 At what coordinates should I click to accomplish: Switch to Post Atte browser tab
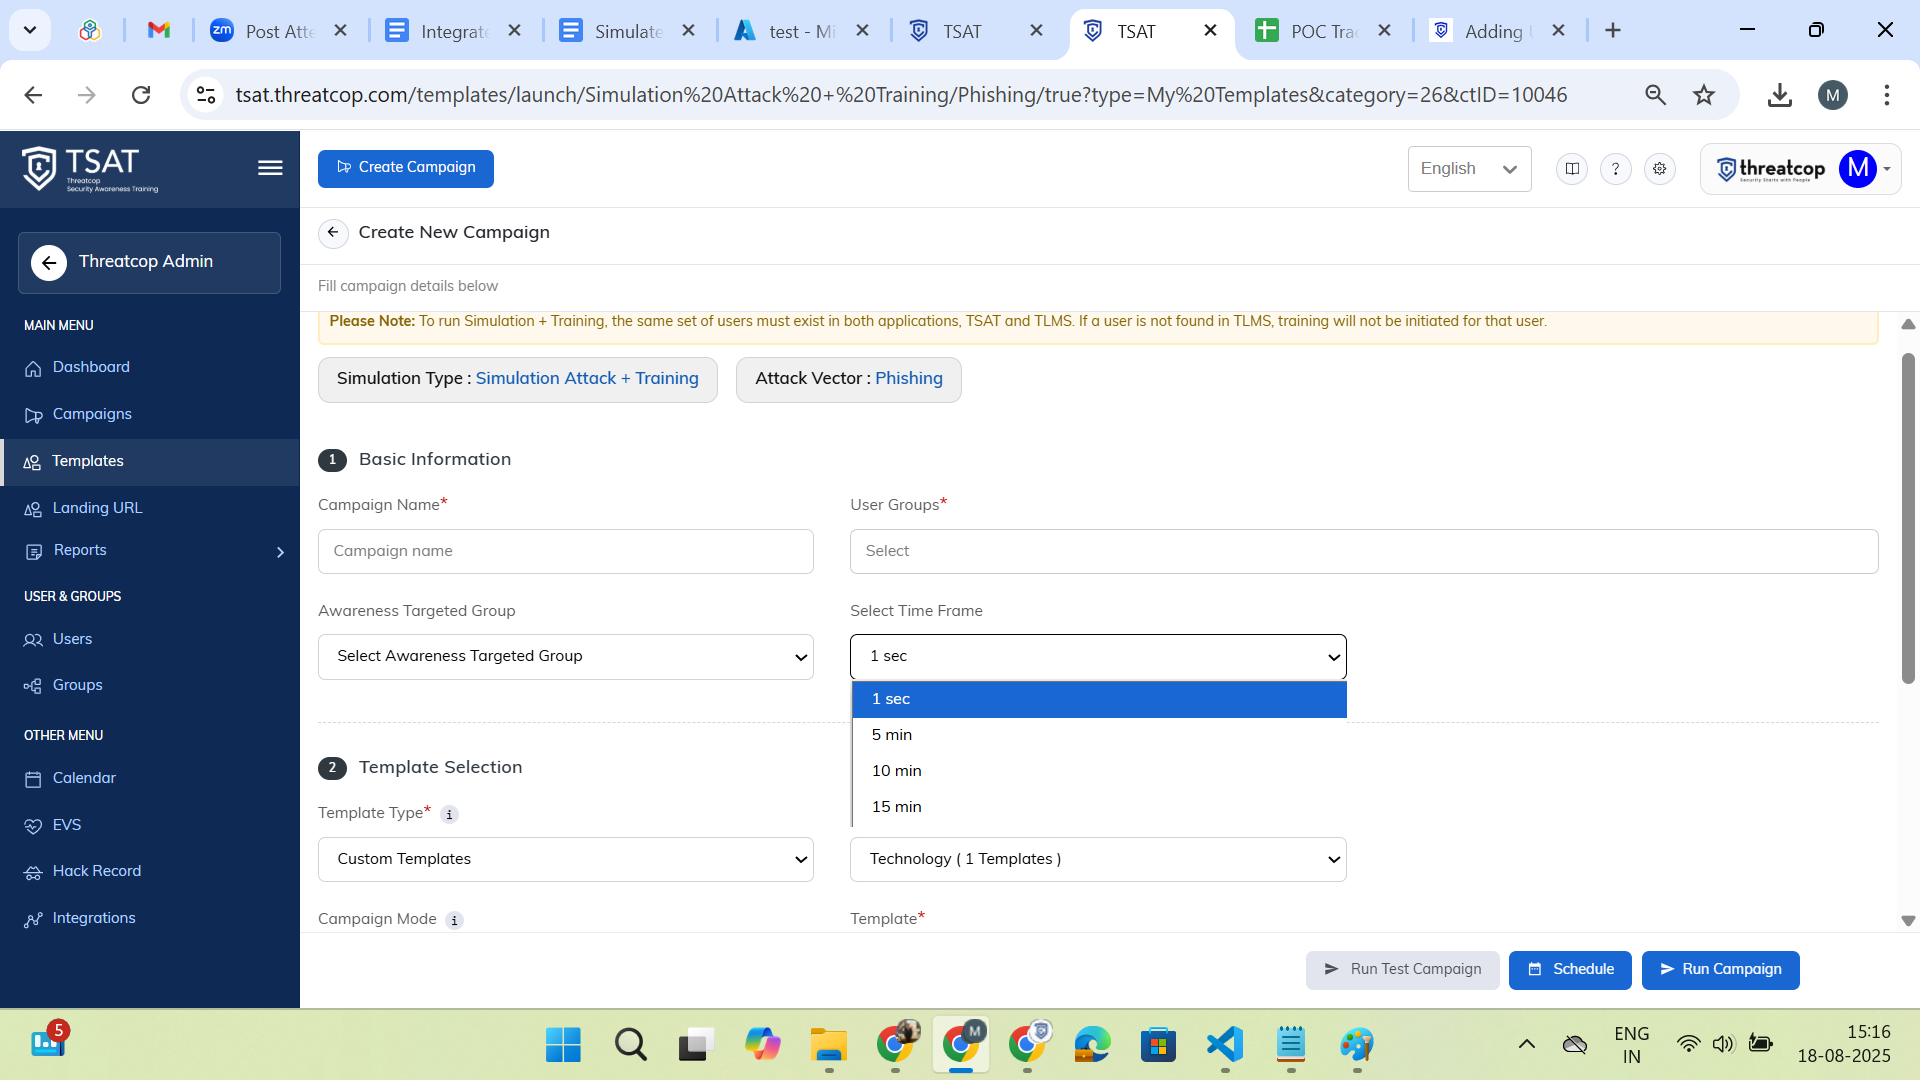[279, 31]
